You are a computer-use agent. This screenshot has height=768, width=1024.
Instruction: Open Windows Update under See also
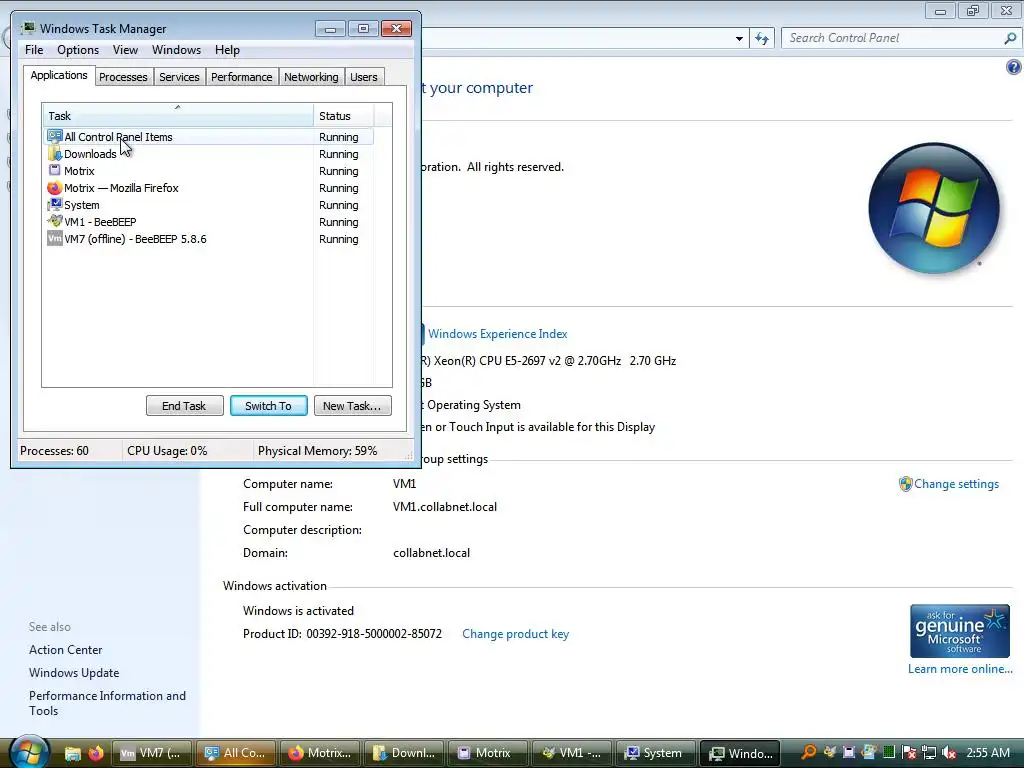tap(74, 673)
